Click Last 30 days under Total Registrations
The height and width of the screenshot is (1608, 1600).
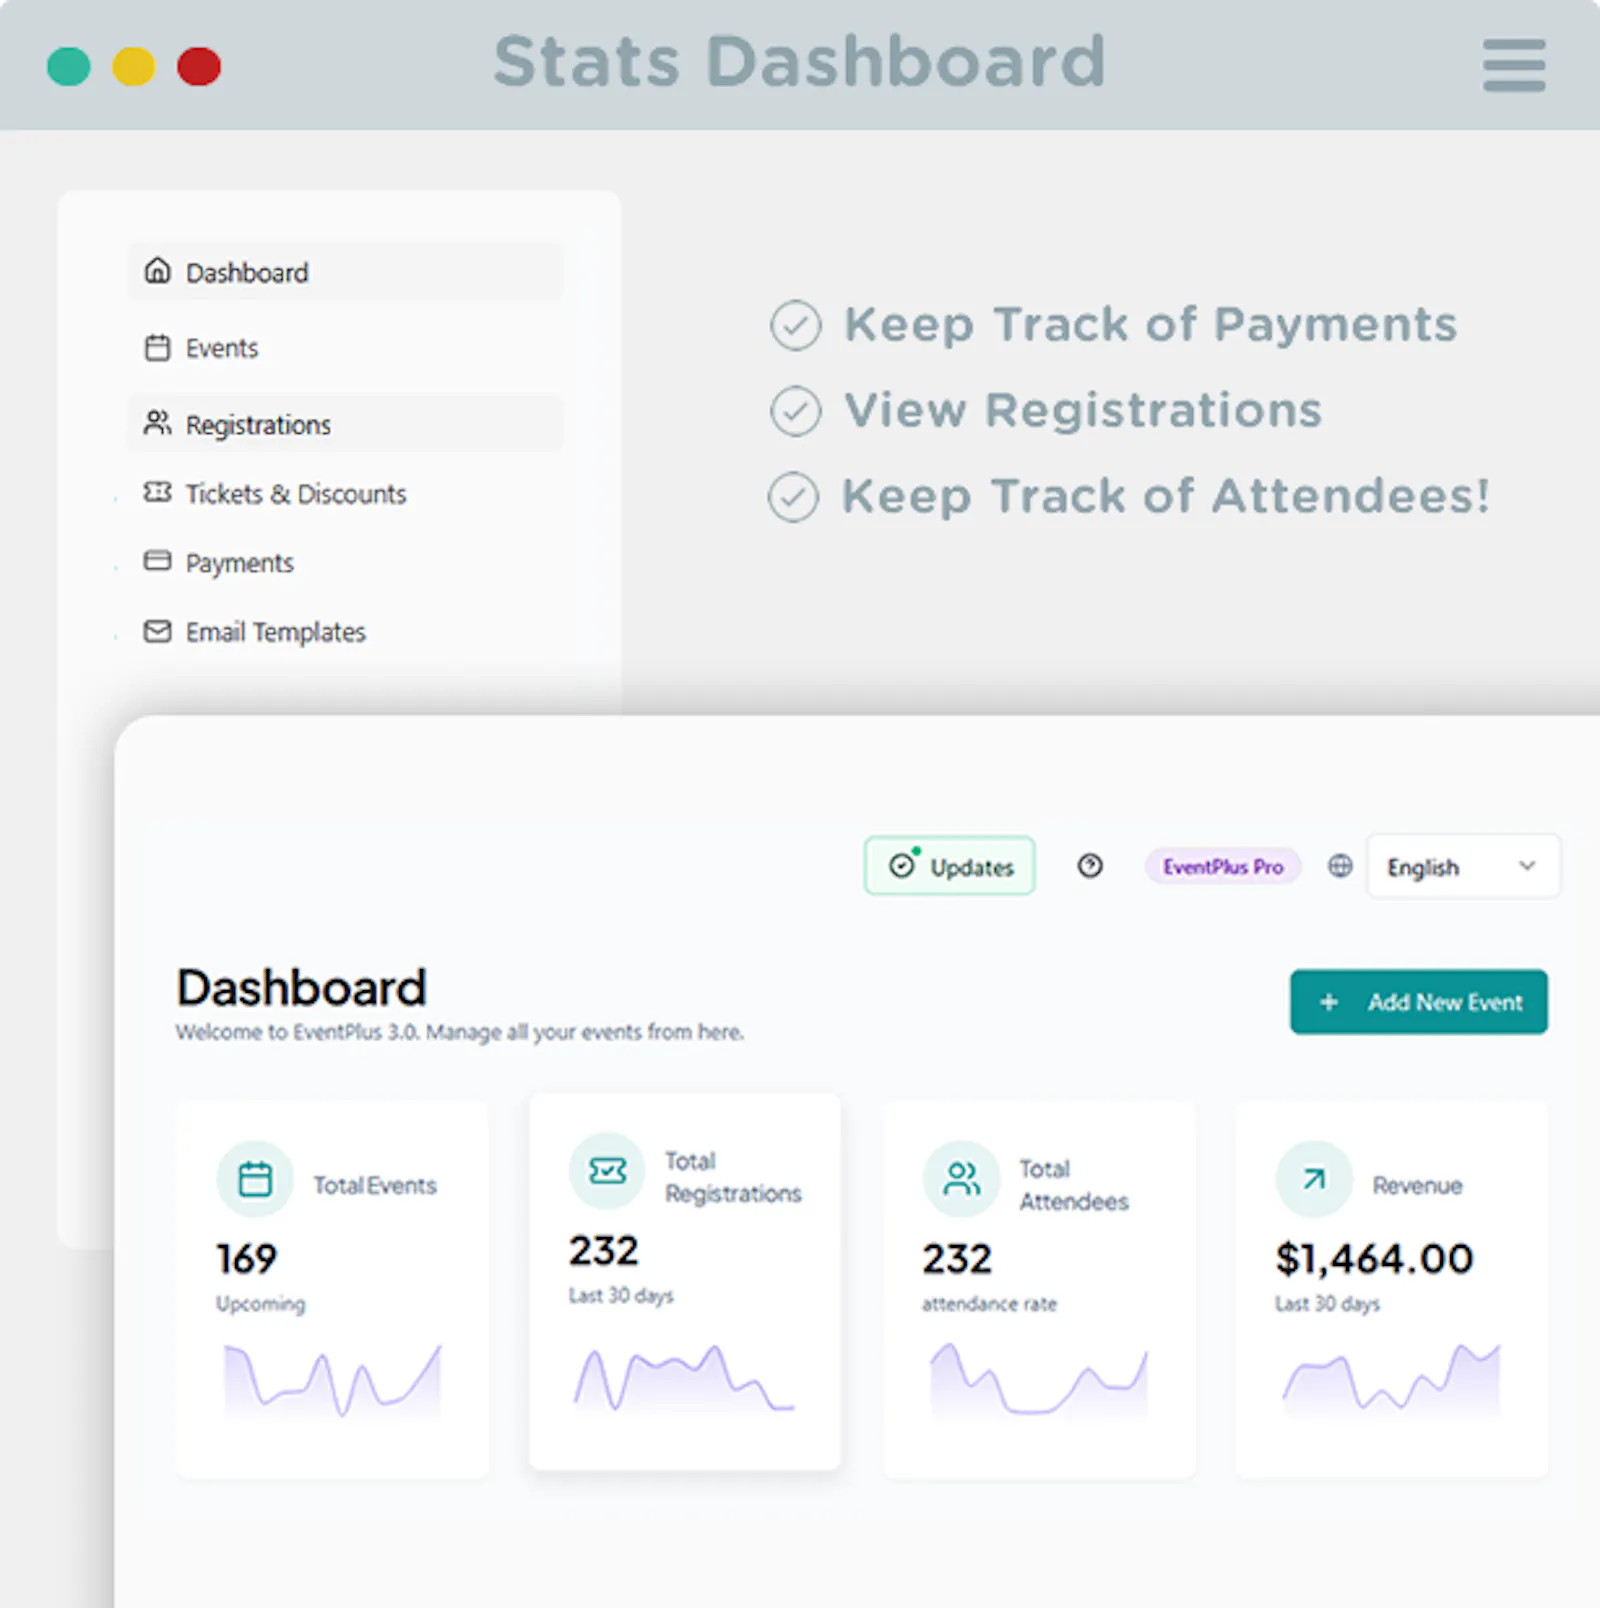(621, 1296)
